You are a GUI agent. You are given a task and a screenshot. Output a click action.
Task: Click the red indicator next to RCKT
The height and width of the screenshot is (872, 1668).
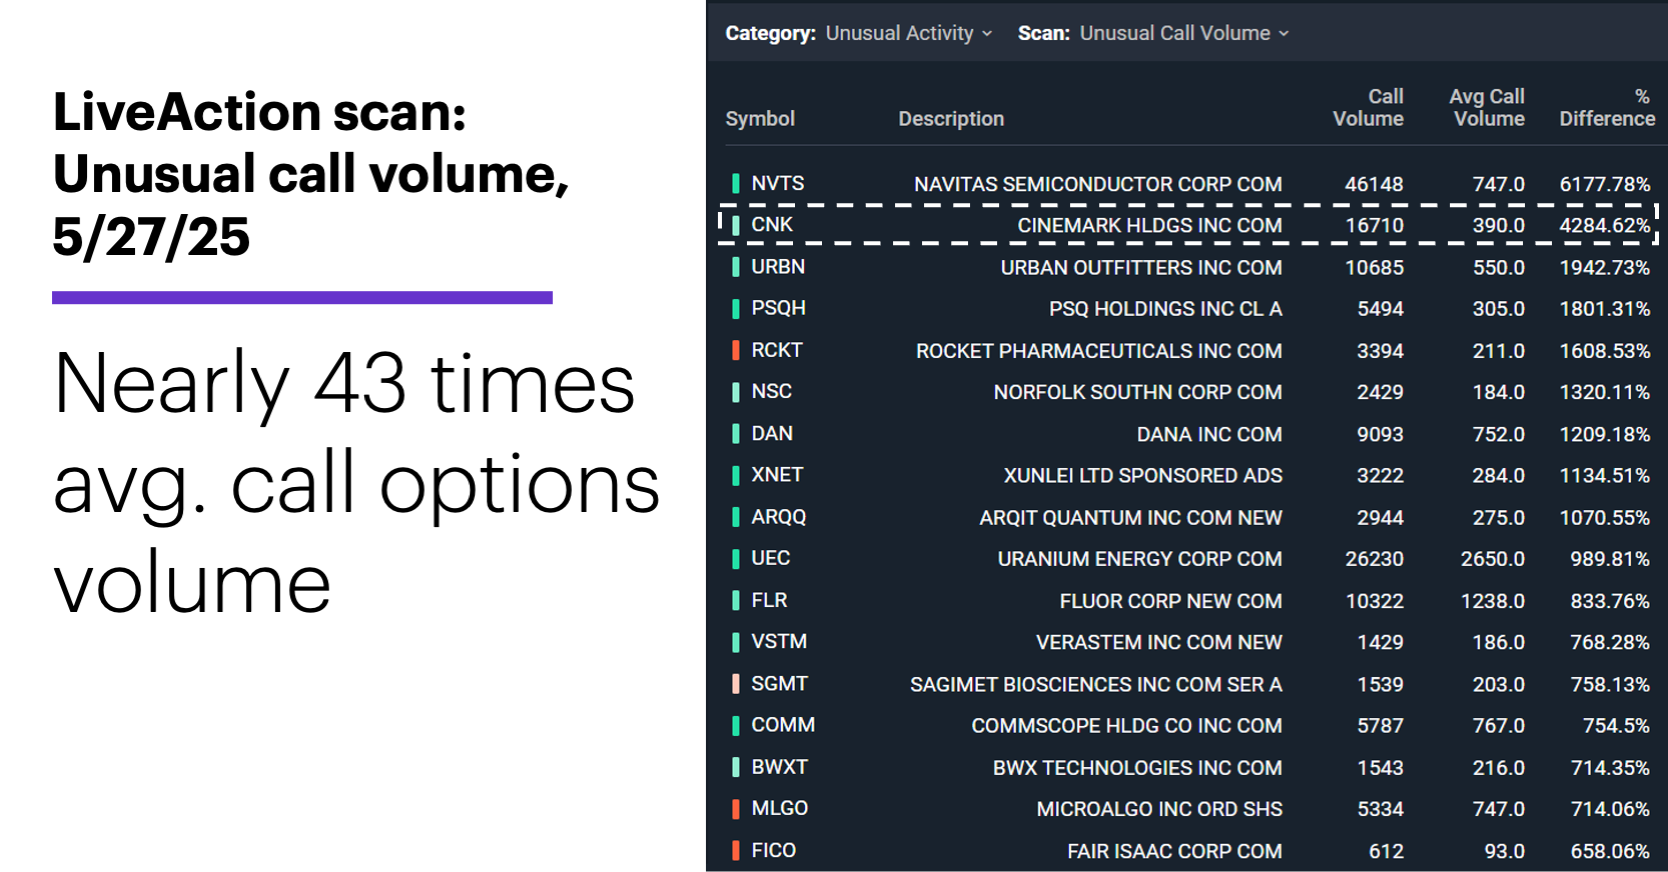pyautogui.click(x=738, y=350)
